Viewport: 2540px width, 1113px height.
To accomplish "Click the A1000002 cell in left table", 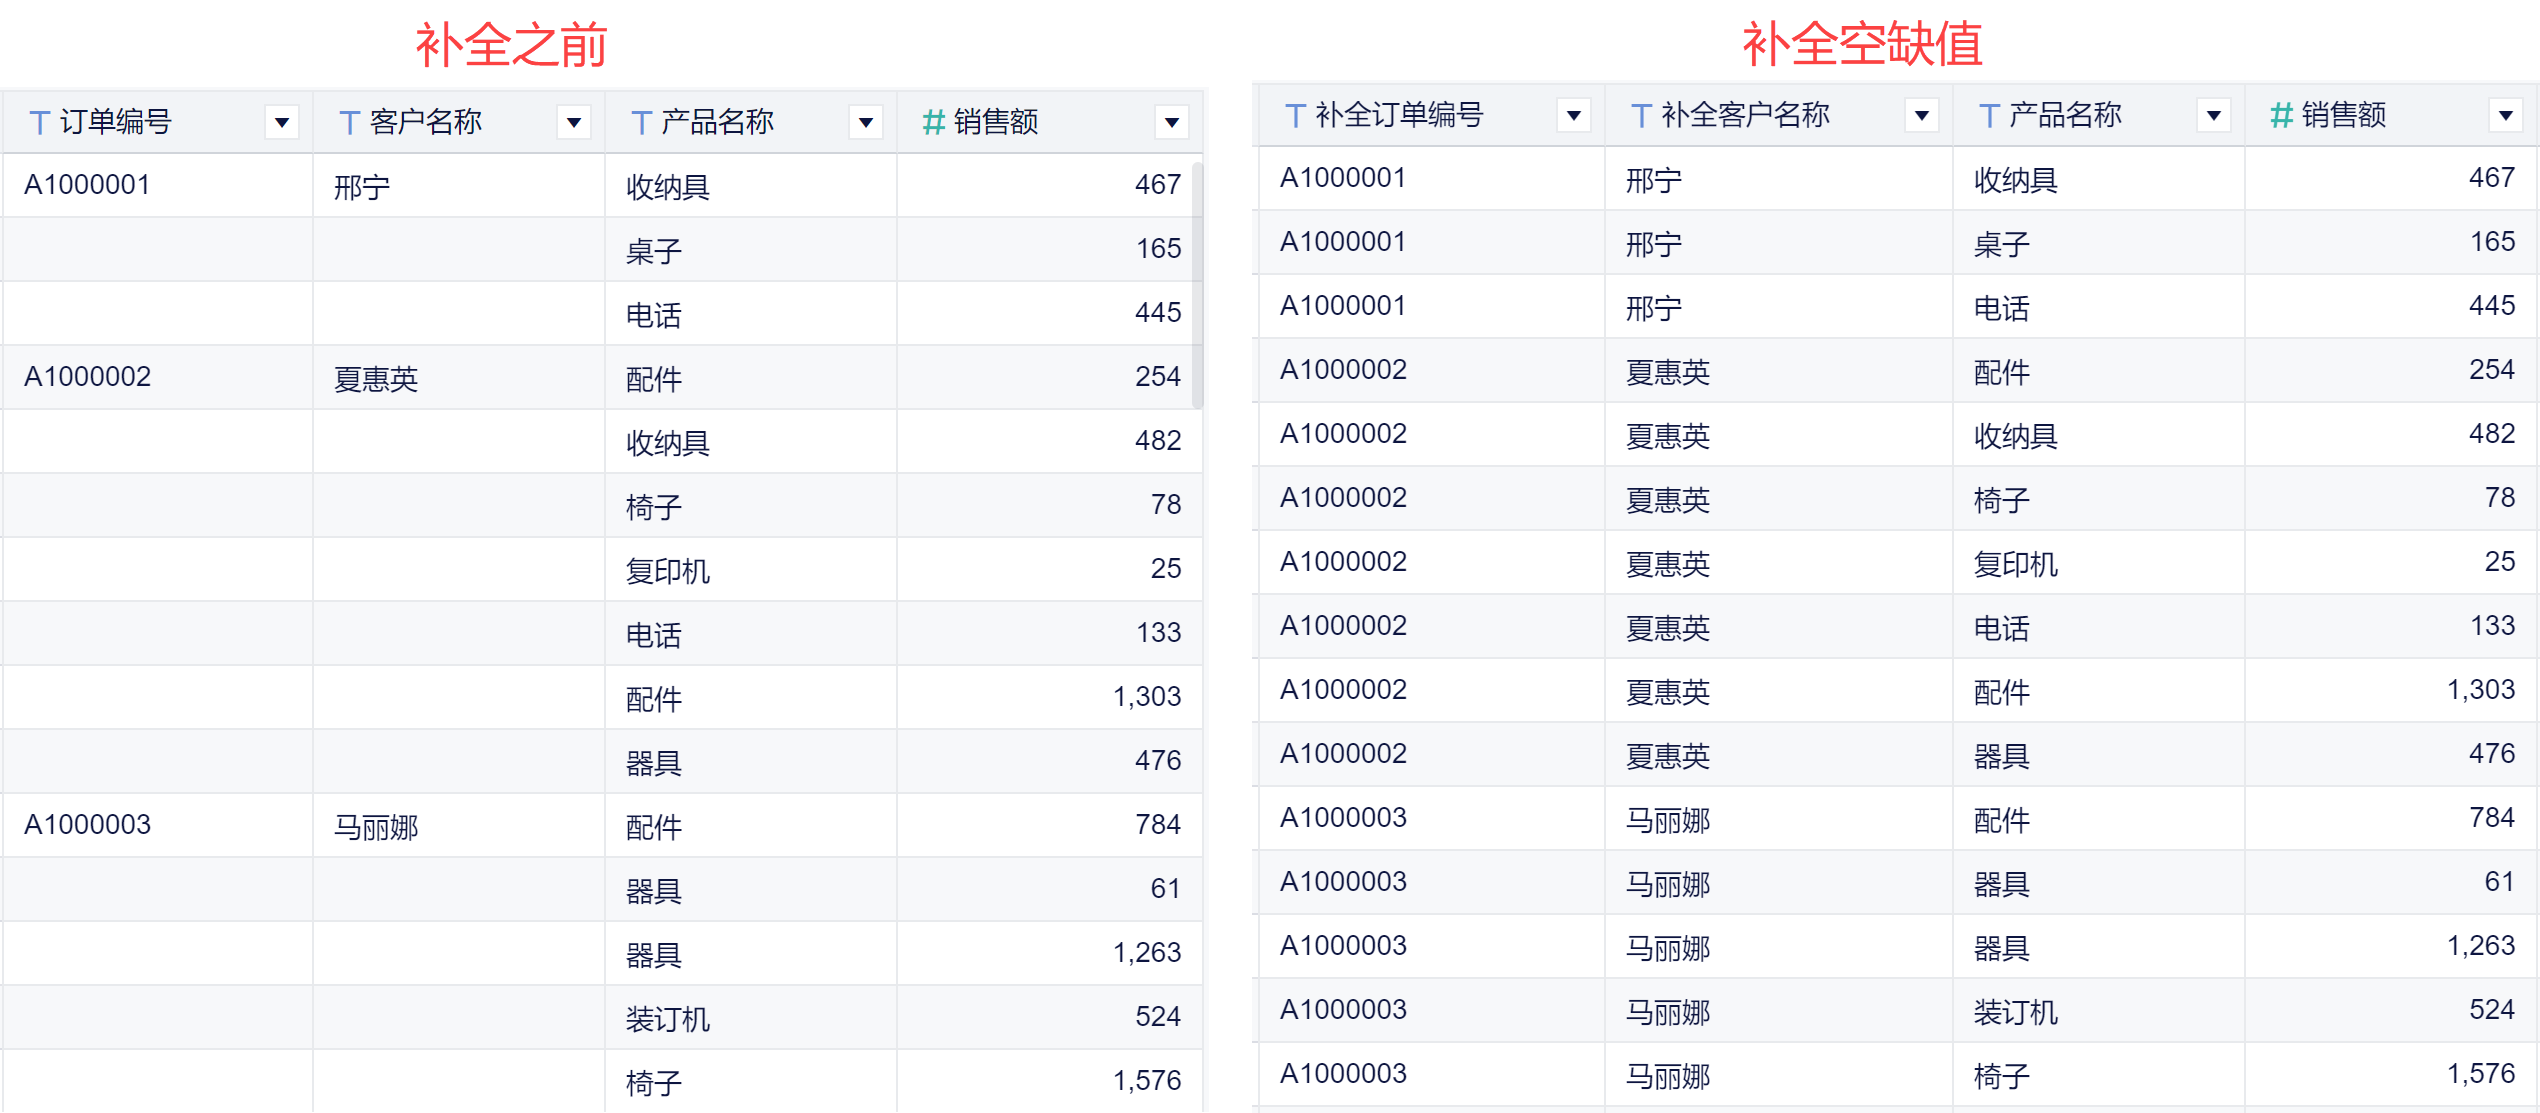I will click(88, 377).
